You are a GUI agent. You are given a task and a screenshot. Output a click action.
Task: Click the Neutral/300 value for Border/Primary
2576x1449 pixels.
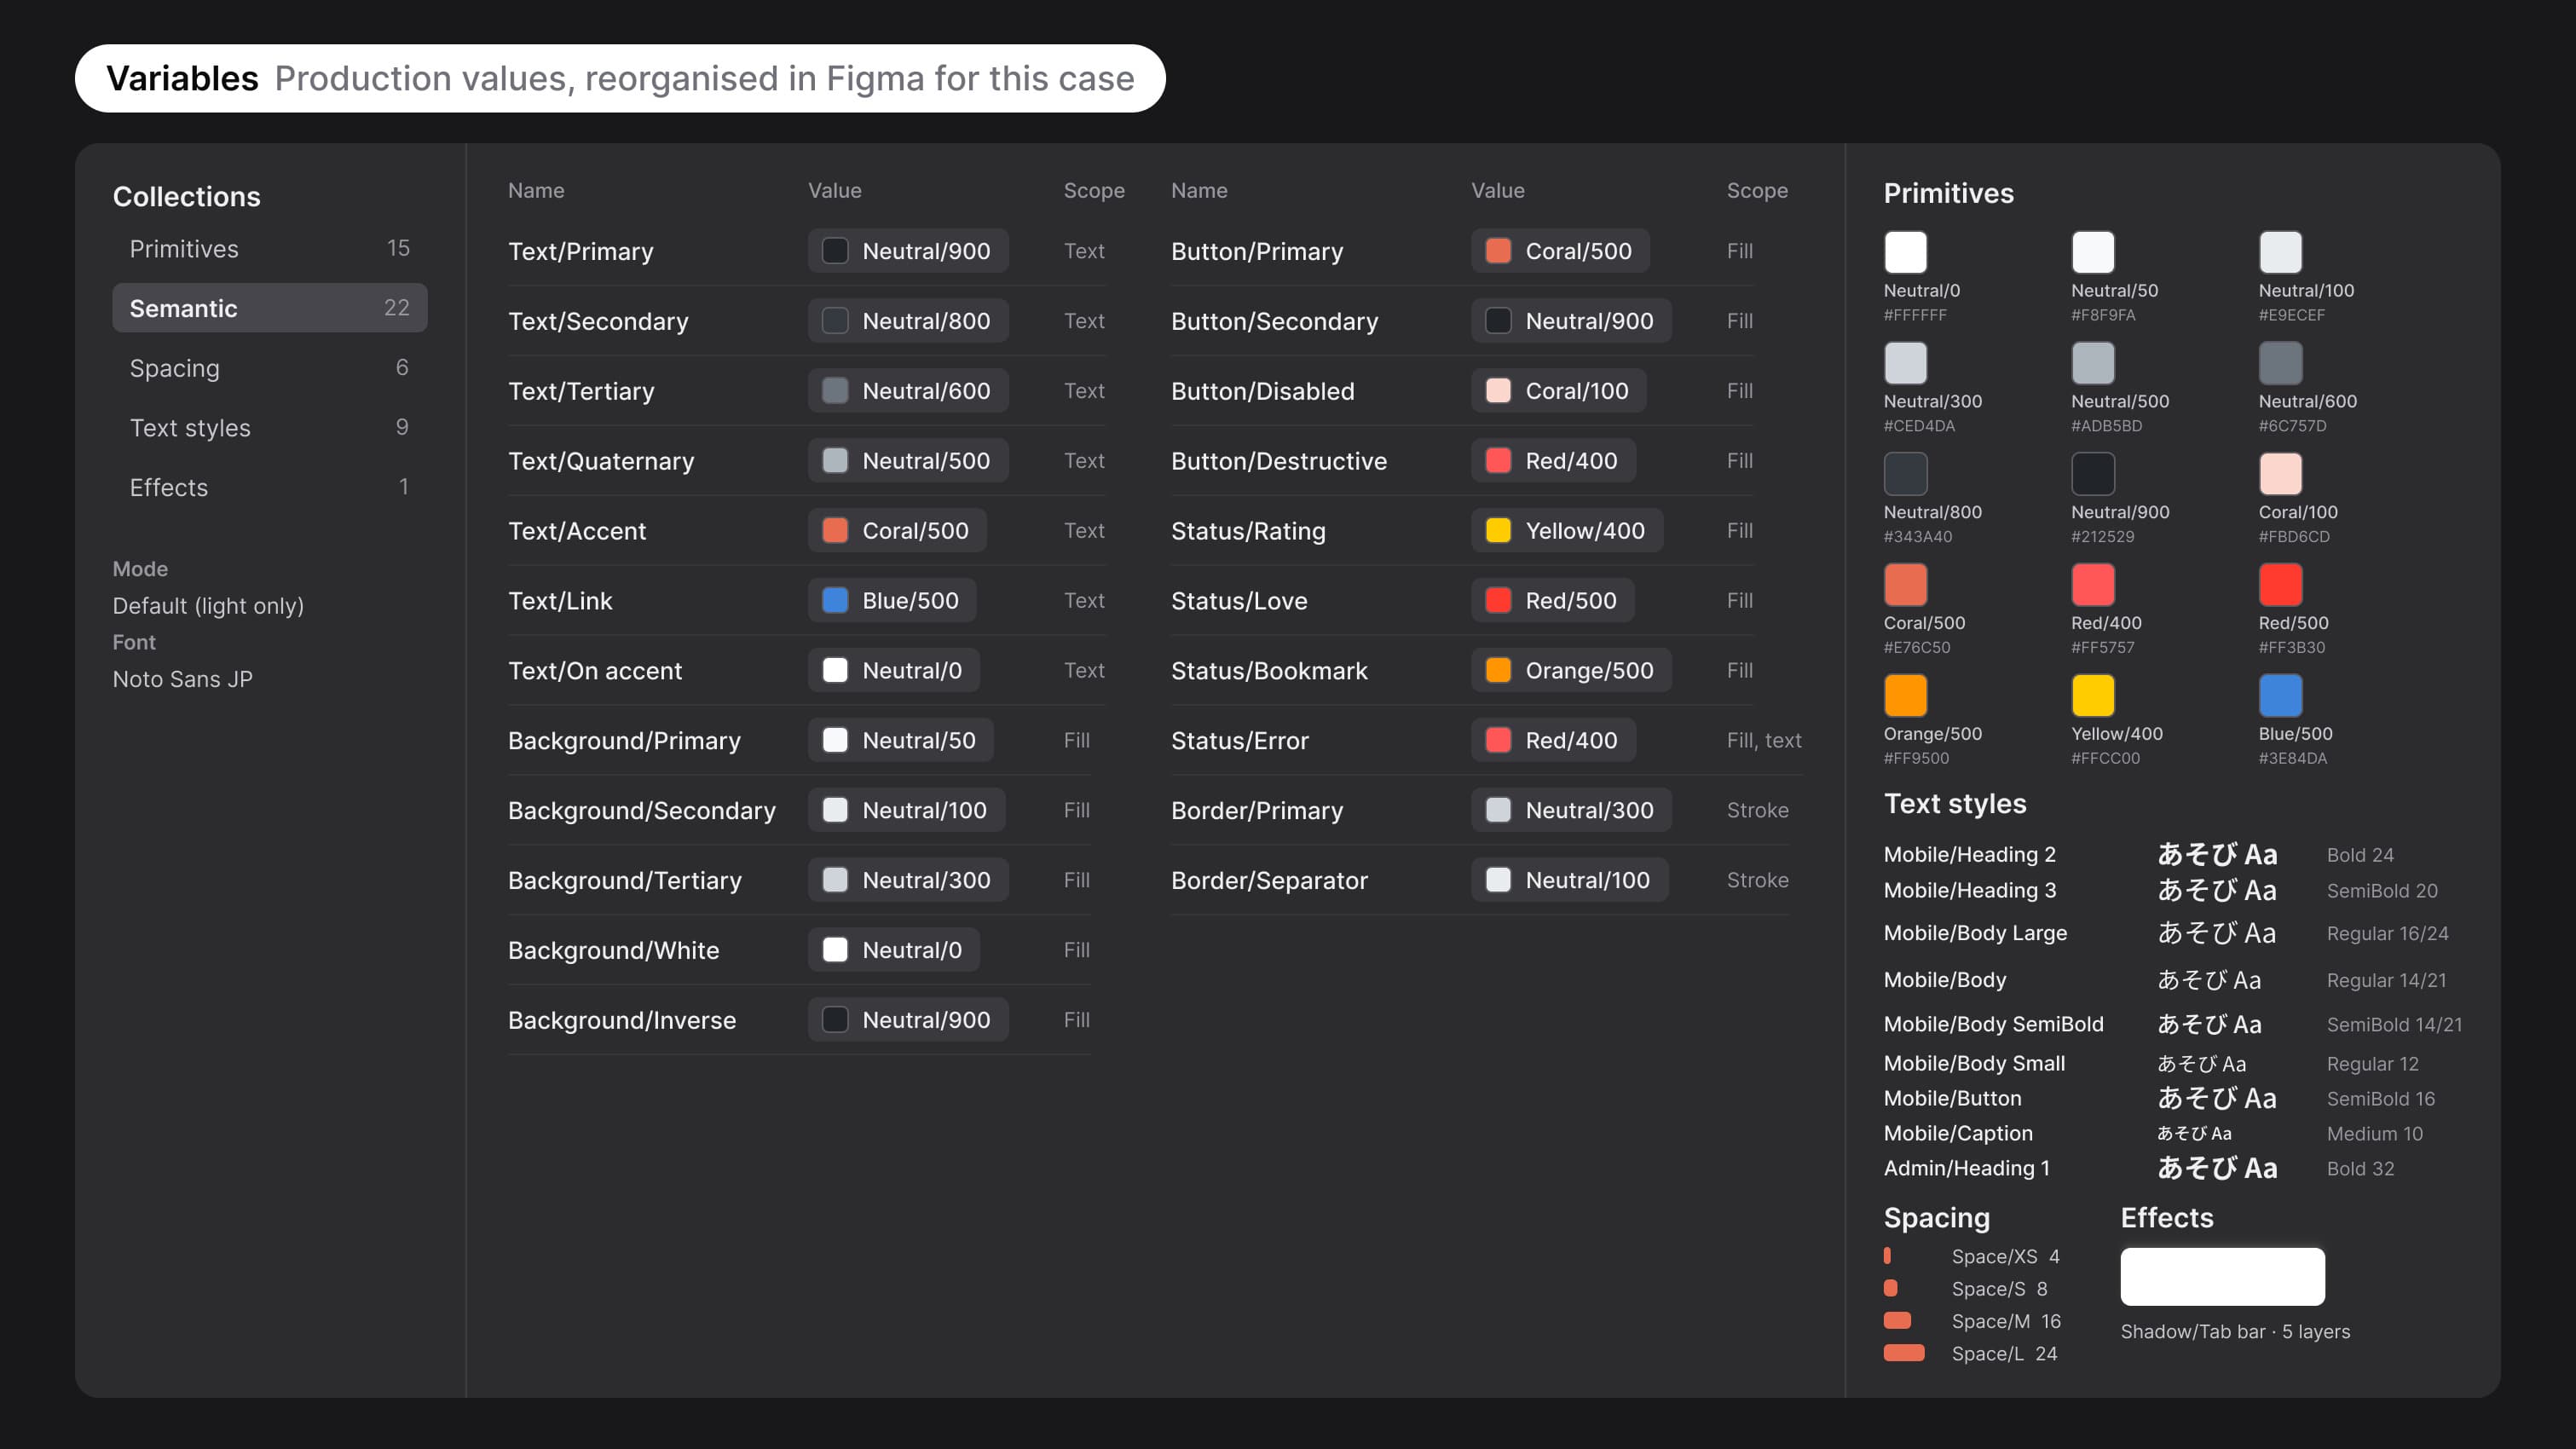(1571, 810)
